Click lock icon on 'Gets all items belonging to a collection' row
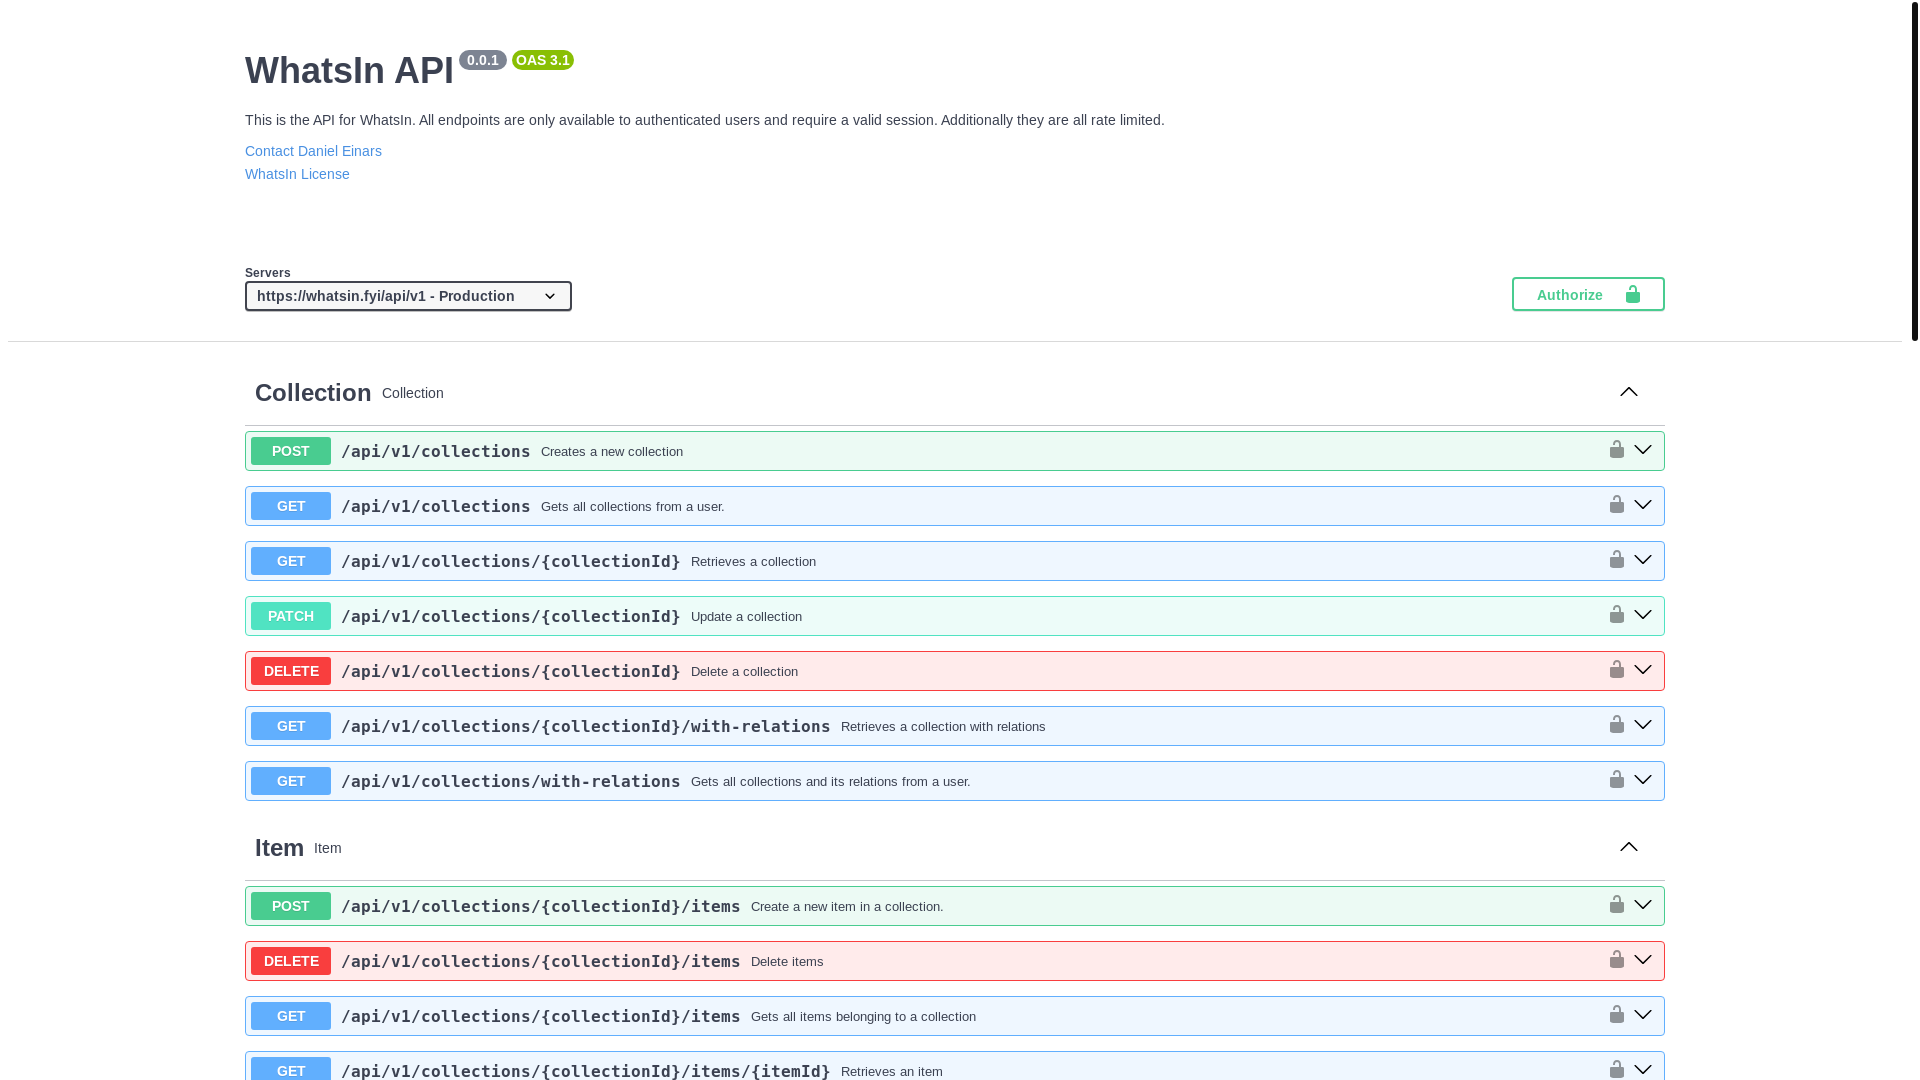 coord(1616,1015)
